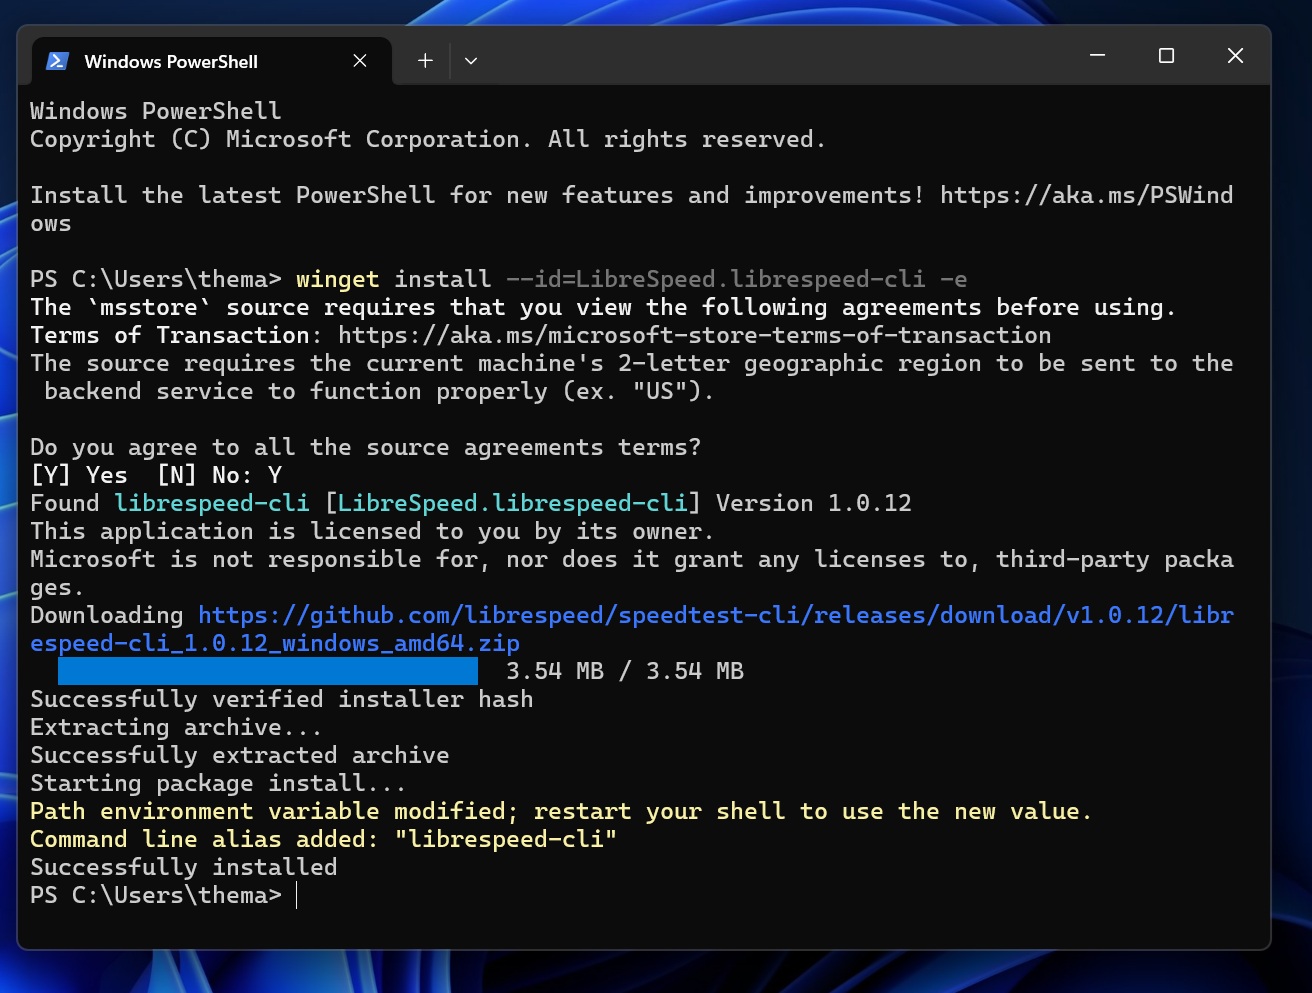Image resolution: width=1312 pixels, height=993 pixels.
Task: Minimize the terminal window
Action: click(x=1097, y=56)
